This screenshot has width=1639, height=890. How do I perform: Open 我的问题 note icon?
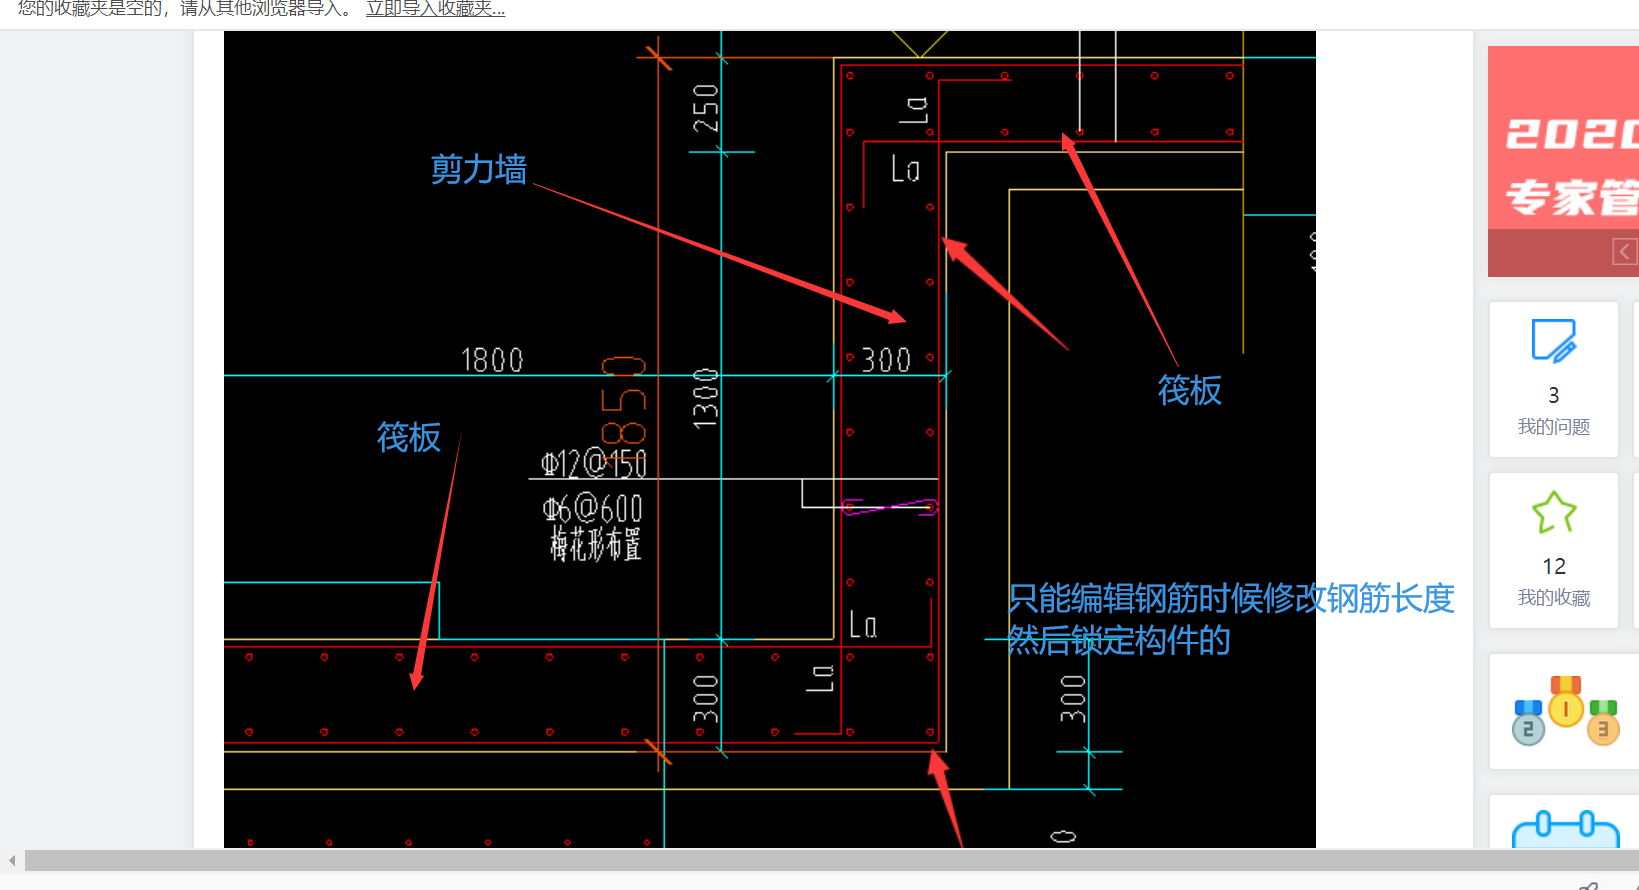[1554, 341]
